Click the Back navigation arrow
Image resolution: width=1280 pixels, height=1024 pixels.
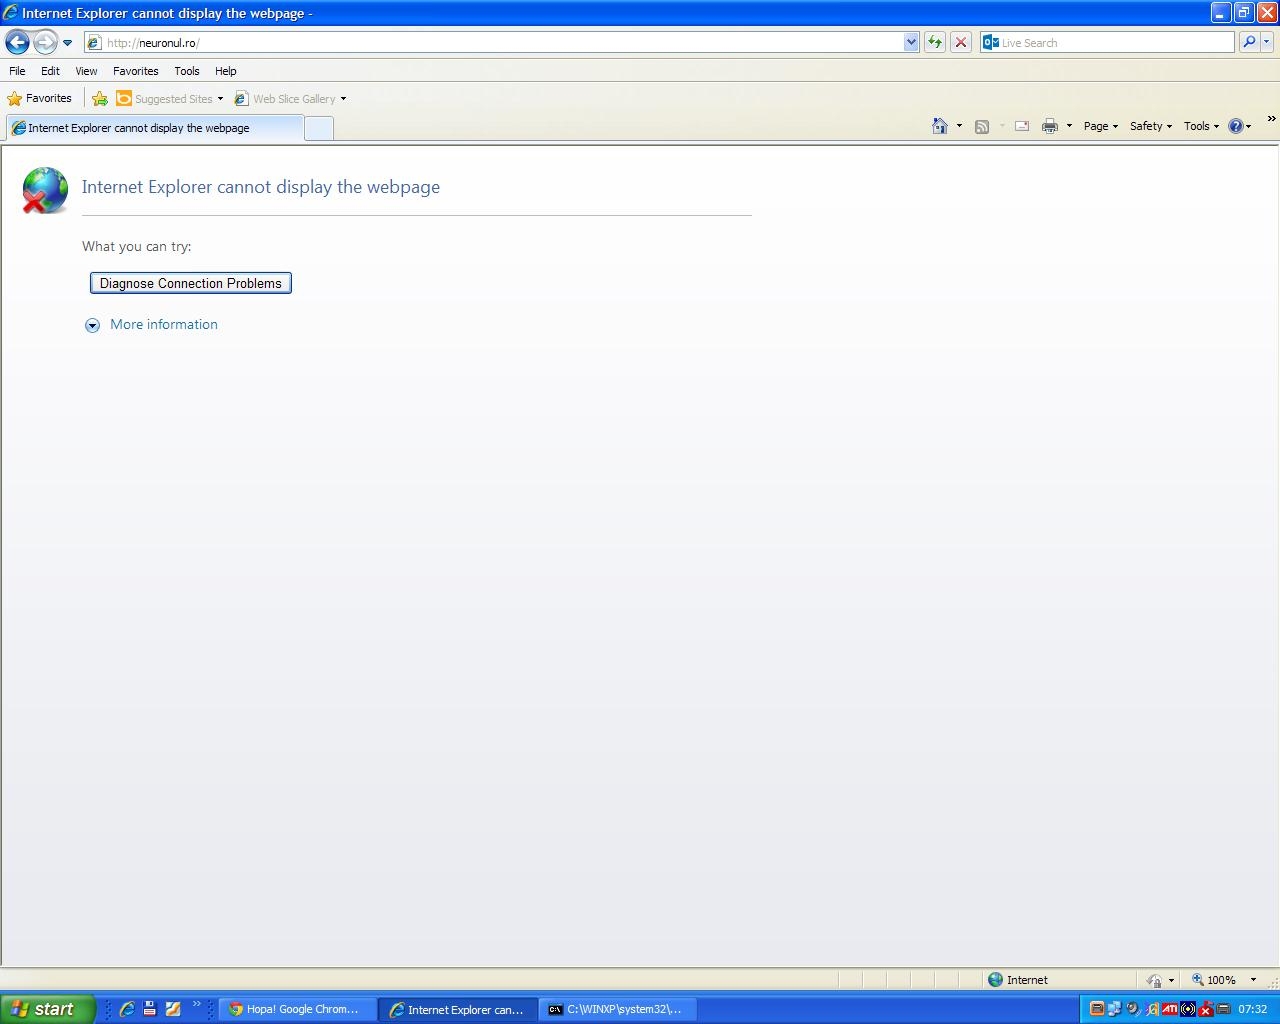(x=17, y=42)
